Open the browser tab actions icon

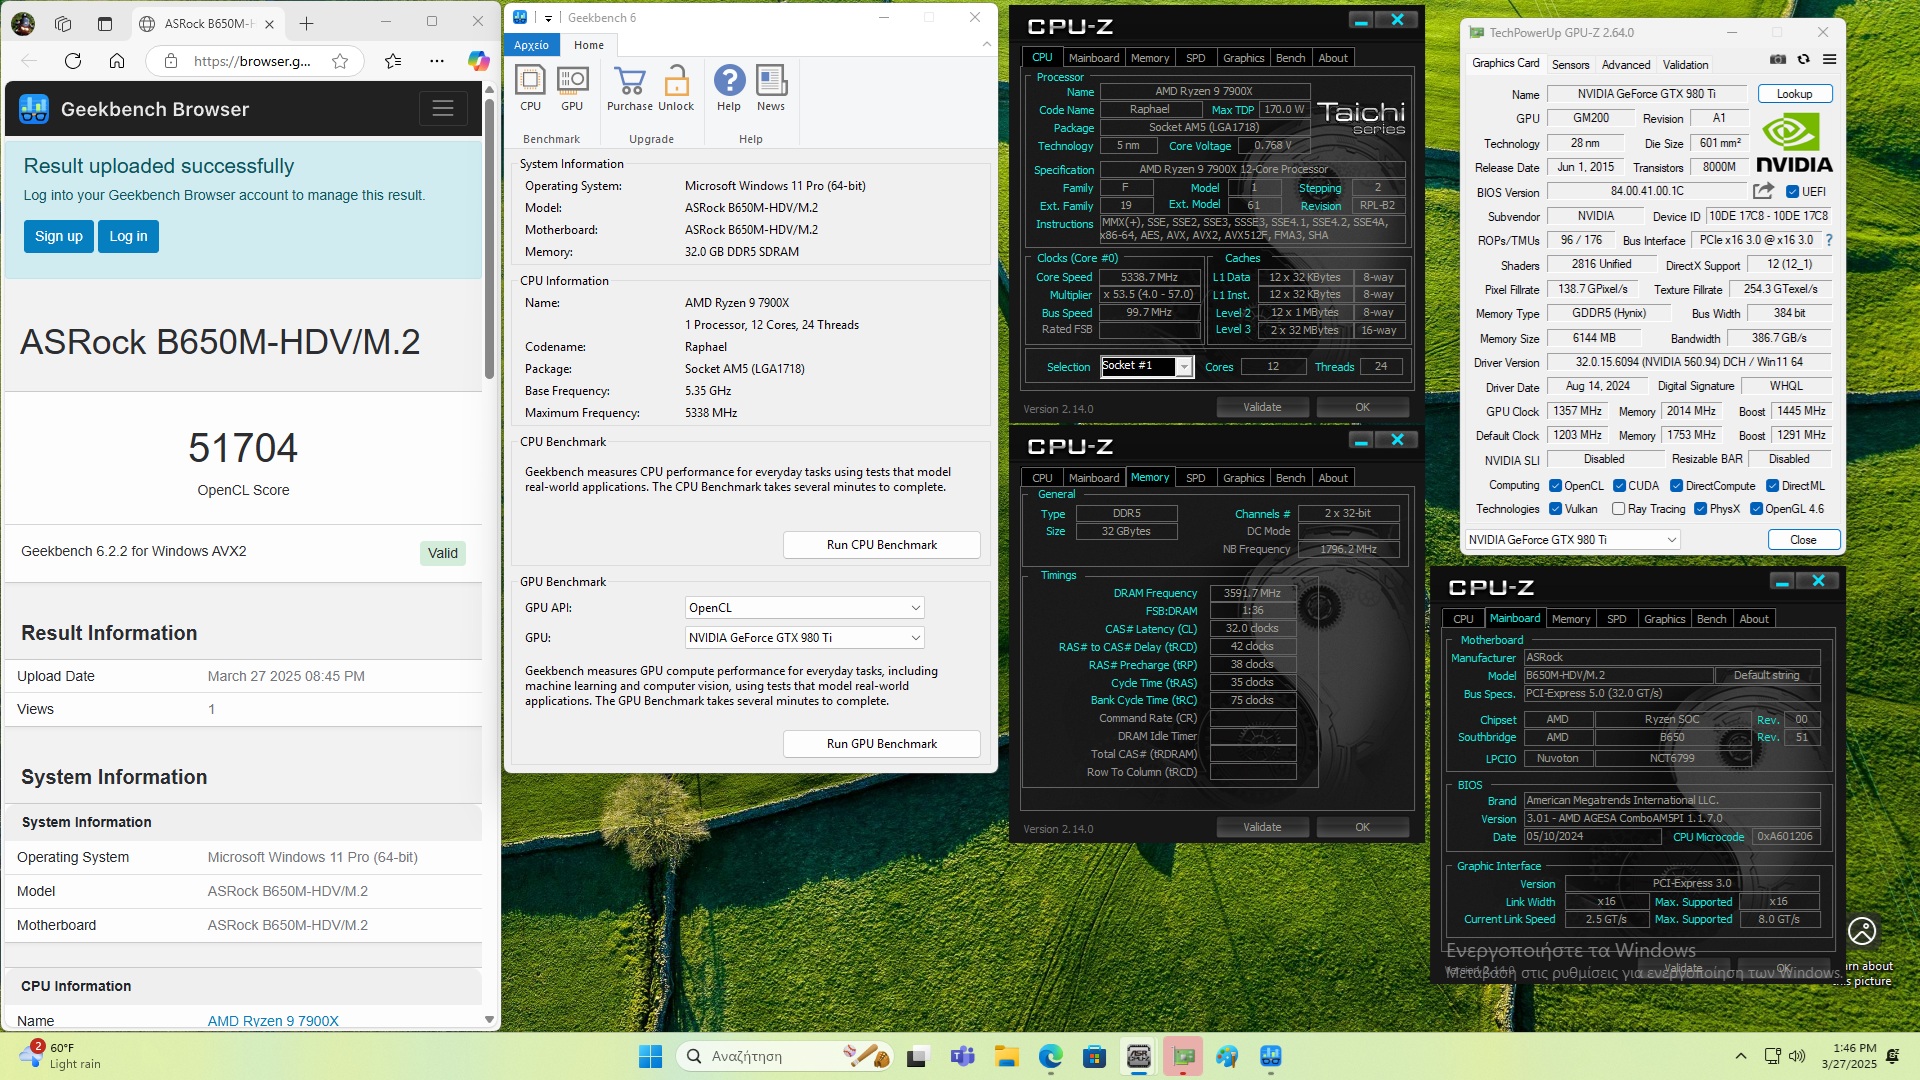pyautogui.click(x=105, y=23)
